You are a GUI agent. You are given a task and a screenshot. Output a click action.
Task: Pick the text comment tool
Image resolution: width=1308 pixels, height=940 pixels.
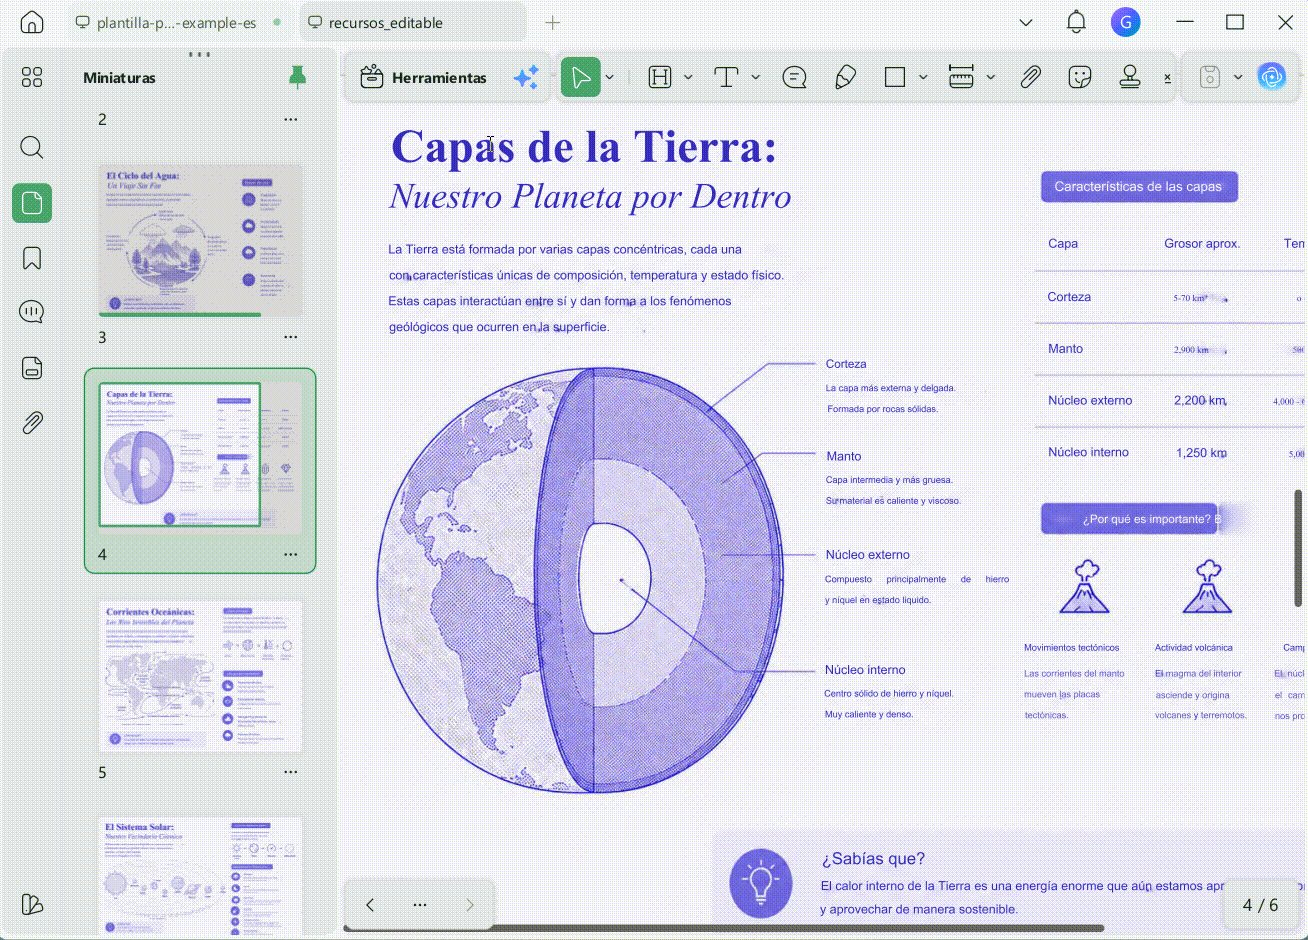click(x=726, y=78)
